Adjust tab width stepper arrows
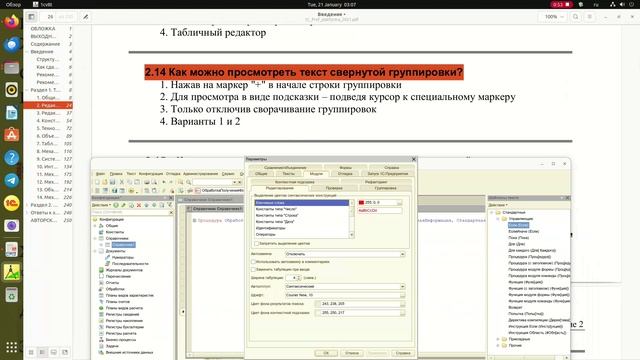This screenshot has width=640, height=360. (x=299, y=278)
